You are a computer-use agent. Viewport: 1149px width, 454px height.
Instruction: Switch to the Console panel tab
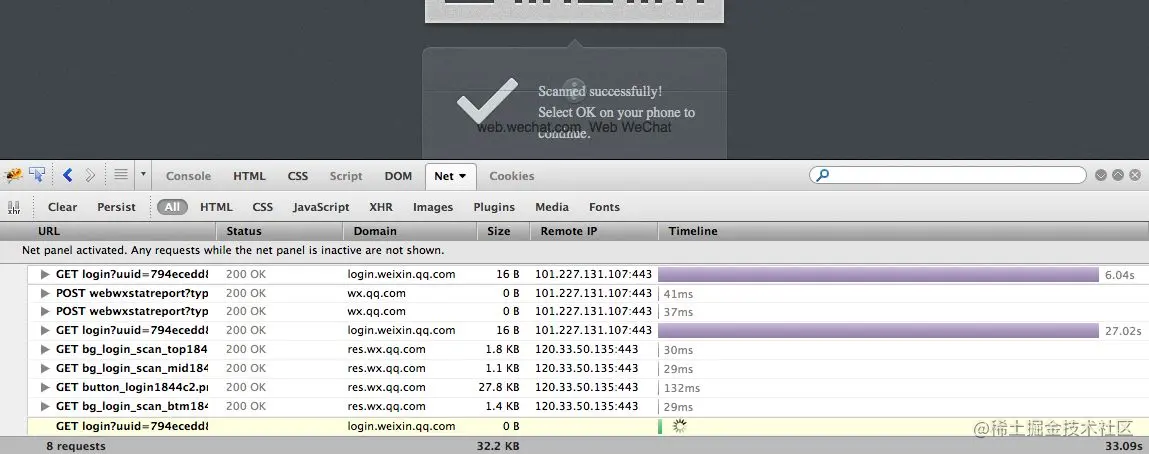(x=188, y=176)
